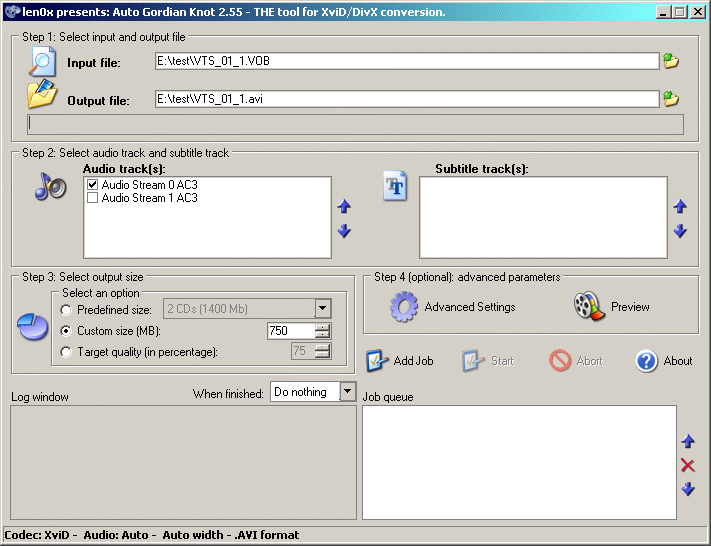Uncheck Audio Stream 0 AC3
Screen dimensions: 711x546
pos(93,185)
